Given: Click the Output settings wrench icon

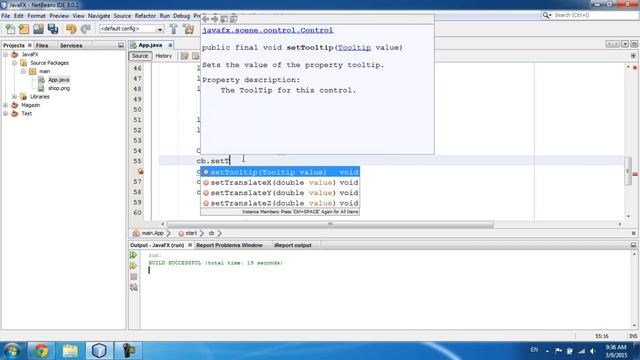Looking at the screenshot, I should point(133,287).
